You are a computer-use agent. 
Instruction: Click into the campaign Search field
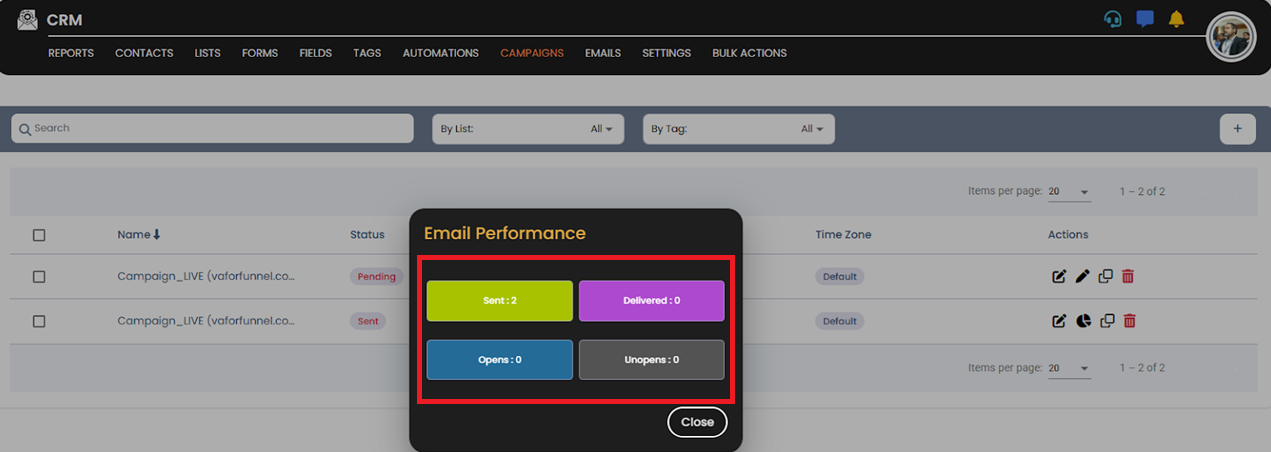coord(212,128)
